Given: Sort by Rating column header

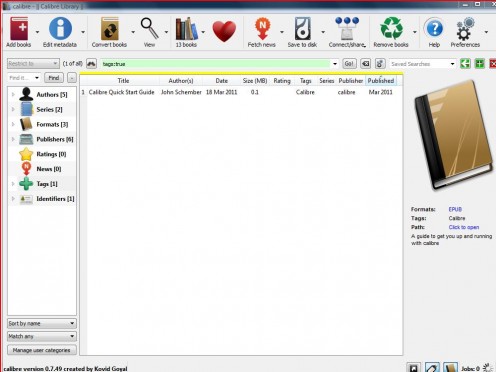Looking at the screenshot, I should coord(282,81).
